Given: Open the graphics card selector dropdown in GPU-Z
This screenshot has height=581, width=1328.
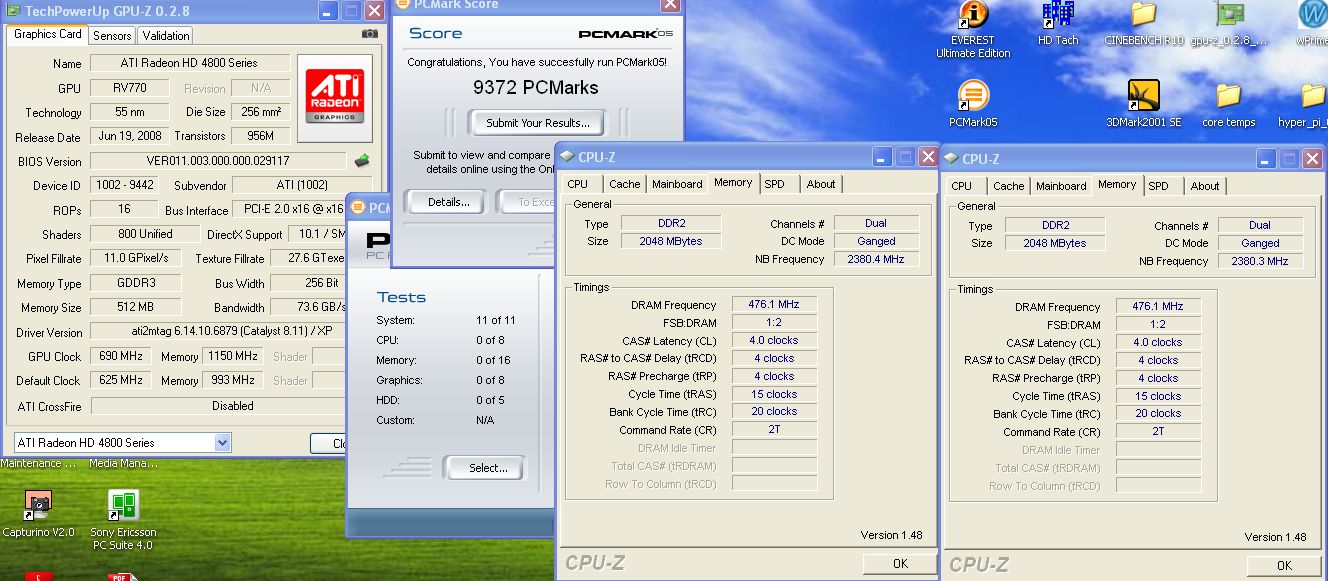Looking at the screenshot, I should [x=222, y=442].
